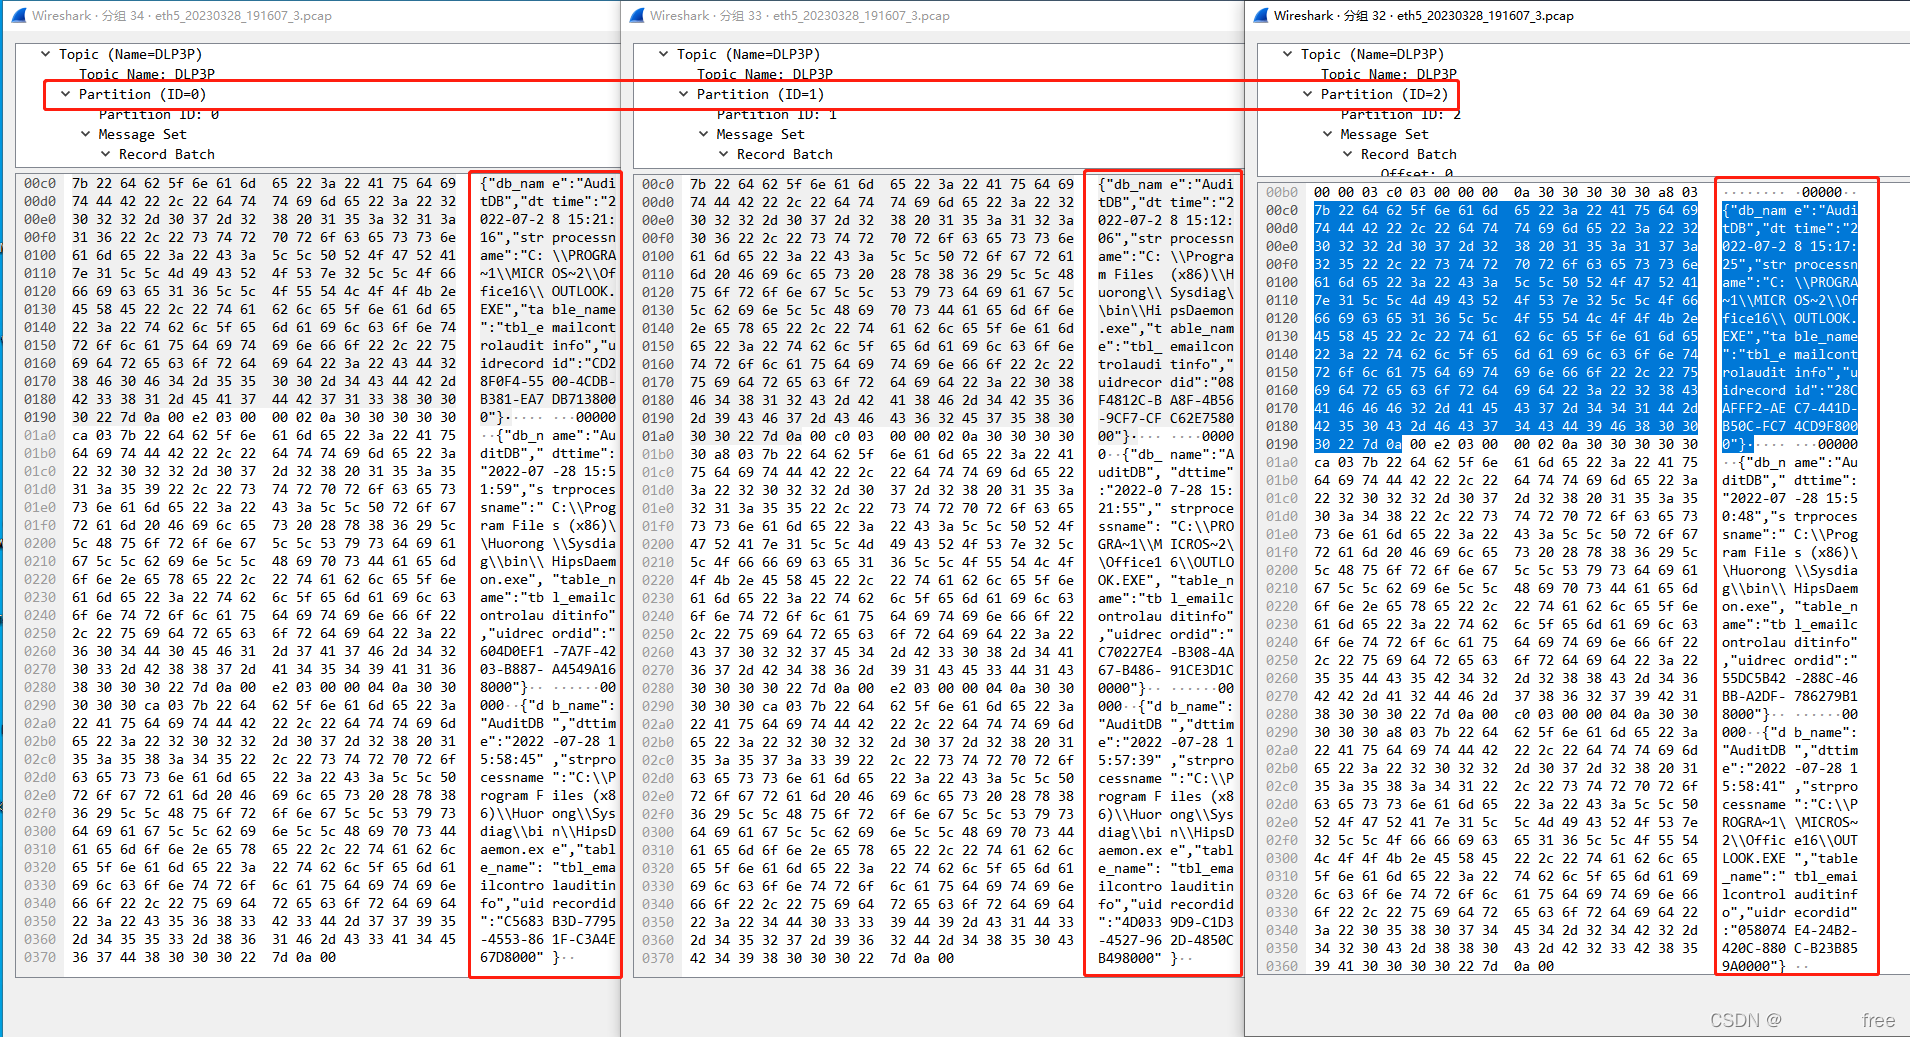Click hex offset 0370 in packet 34 window

[40, 957]
